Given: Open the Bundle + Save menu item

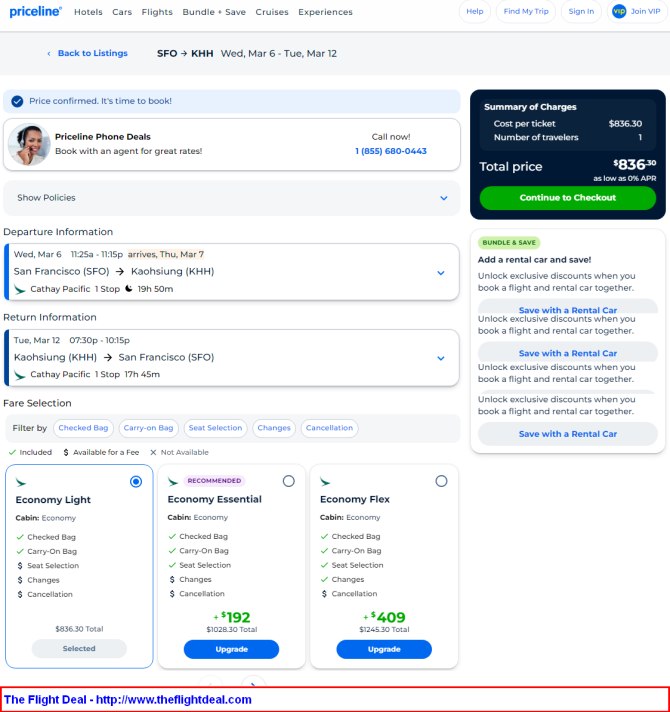Looking at the screenshot, I should pos(214,12).
